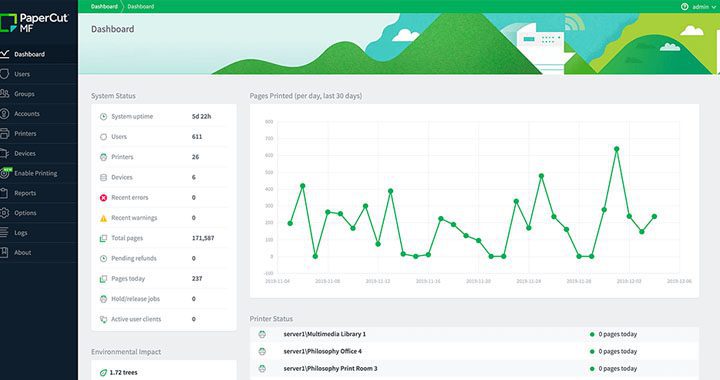Click printer icon for Philosophy Office 4
Image resolution: width=720 pixels, height=380 pixels.
pyautogui.click(x=262, y=351)
